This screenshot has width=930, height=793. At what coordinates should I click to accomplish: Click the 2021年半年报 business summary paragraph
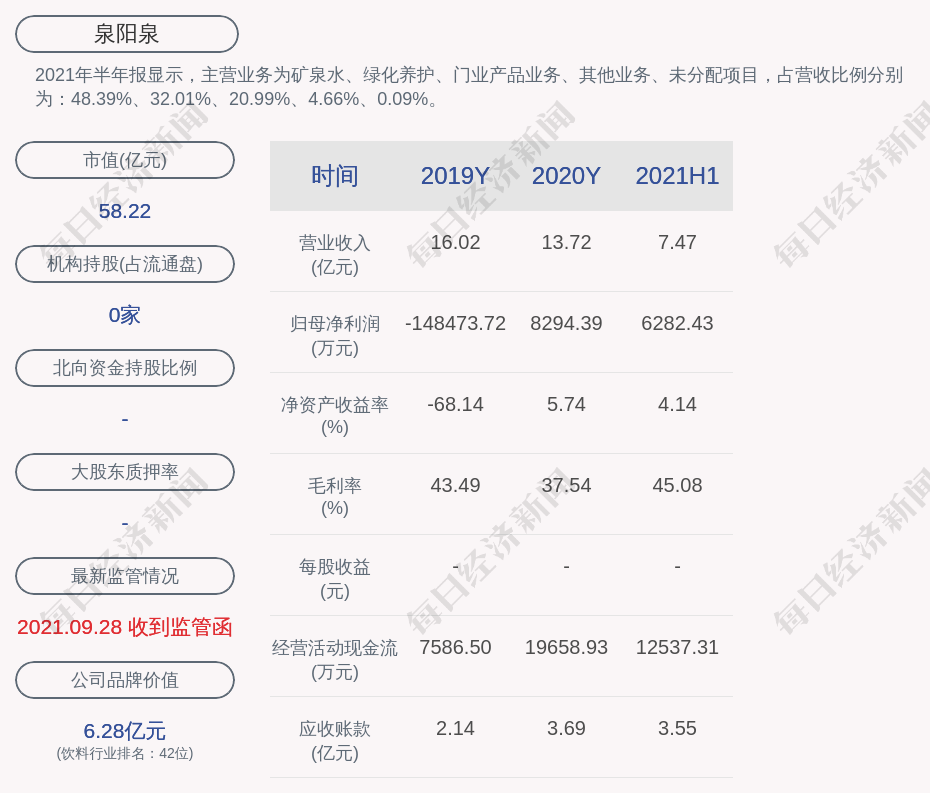point(469,87)
